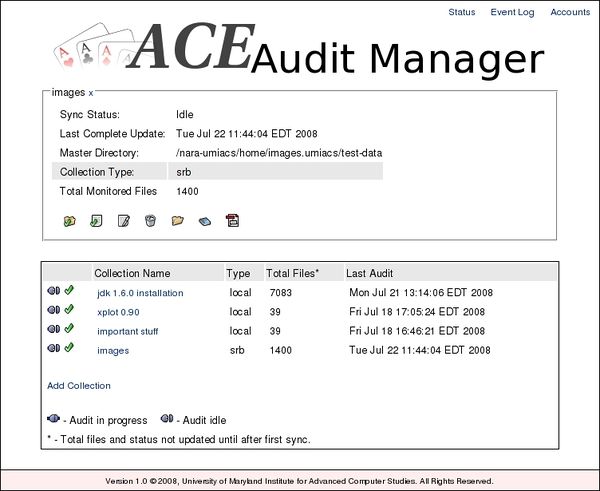Click audit idle icon beside important stuff
Screen dimensions: 600x491
click(53, 330)
